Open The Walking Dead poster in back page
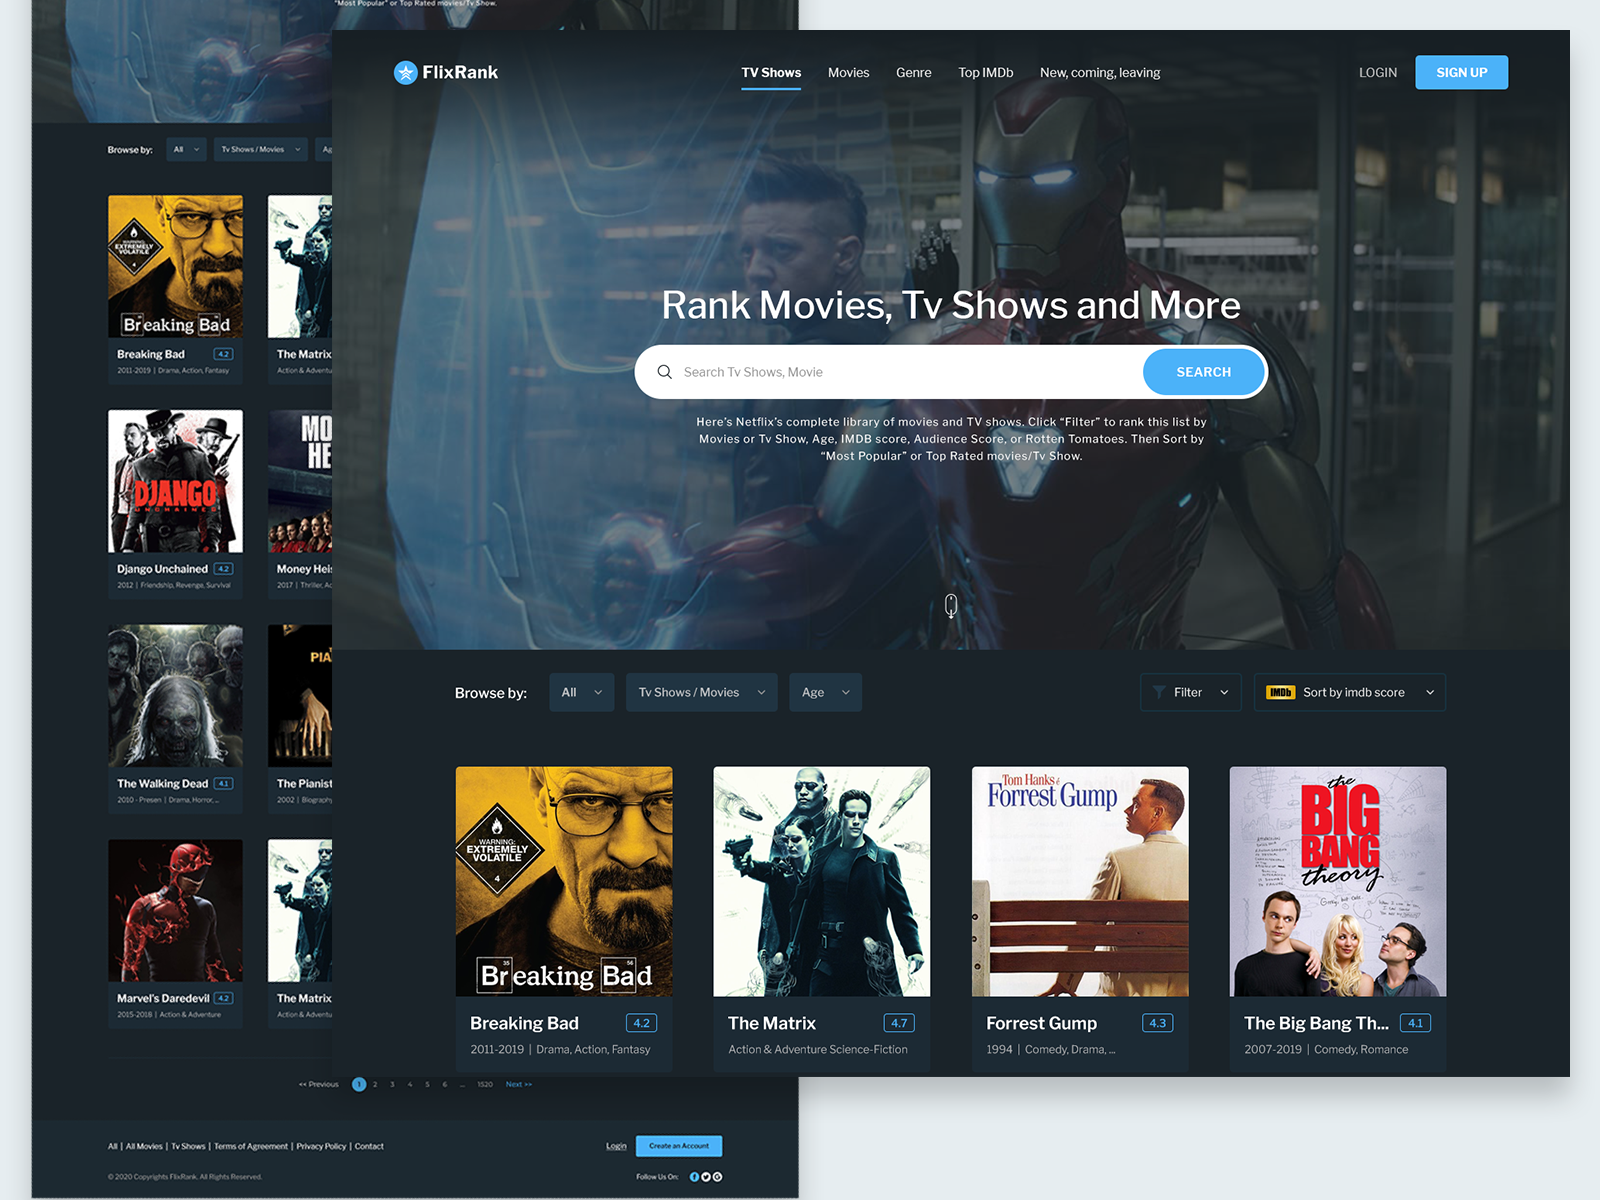Viewport: 1600px width, 1200px height. pyautogui.click(x=175, y=696)
